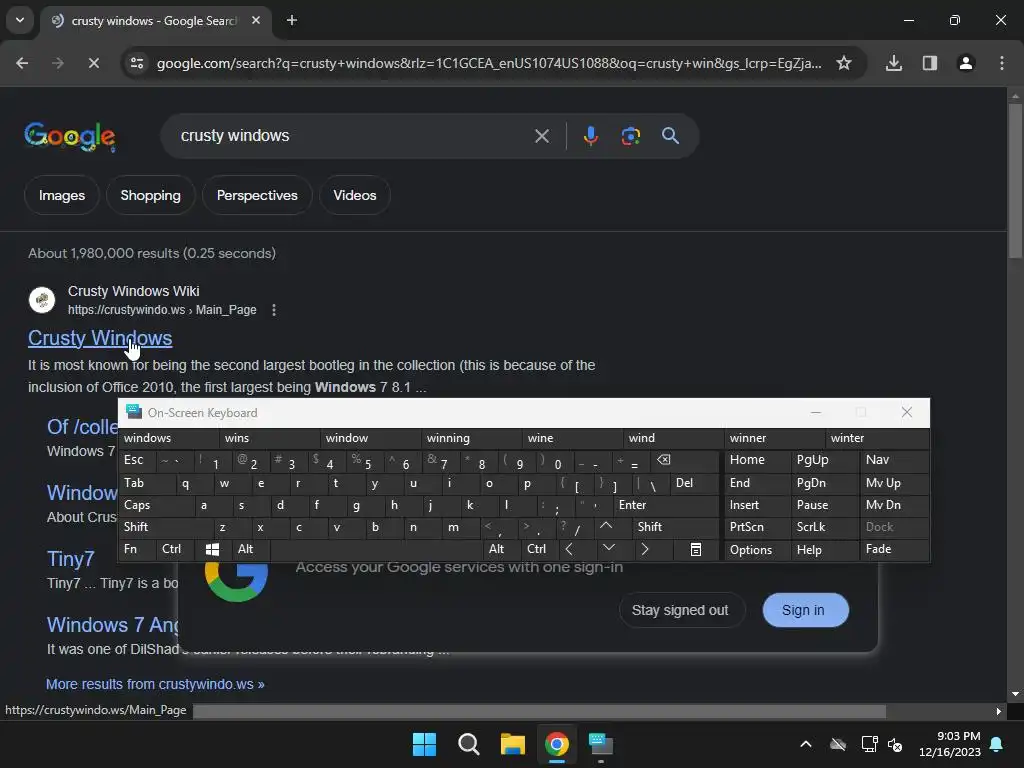Click the Options key on keyboard
Image resolution: width=1024 pixels, height=768 pixels.
click(756, 549)
